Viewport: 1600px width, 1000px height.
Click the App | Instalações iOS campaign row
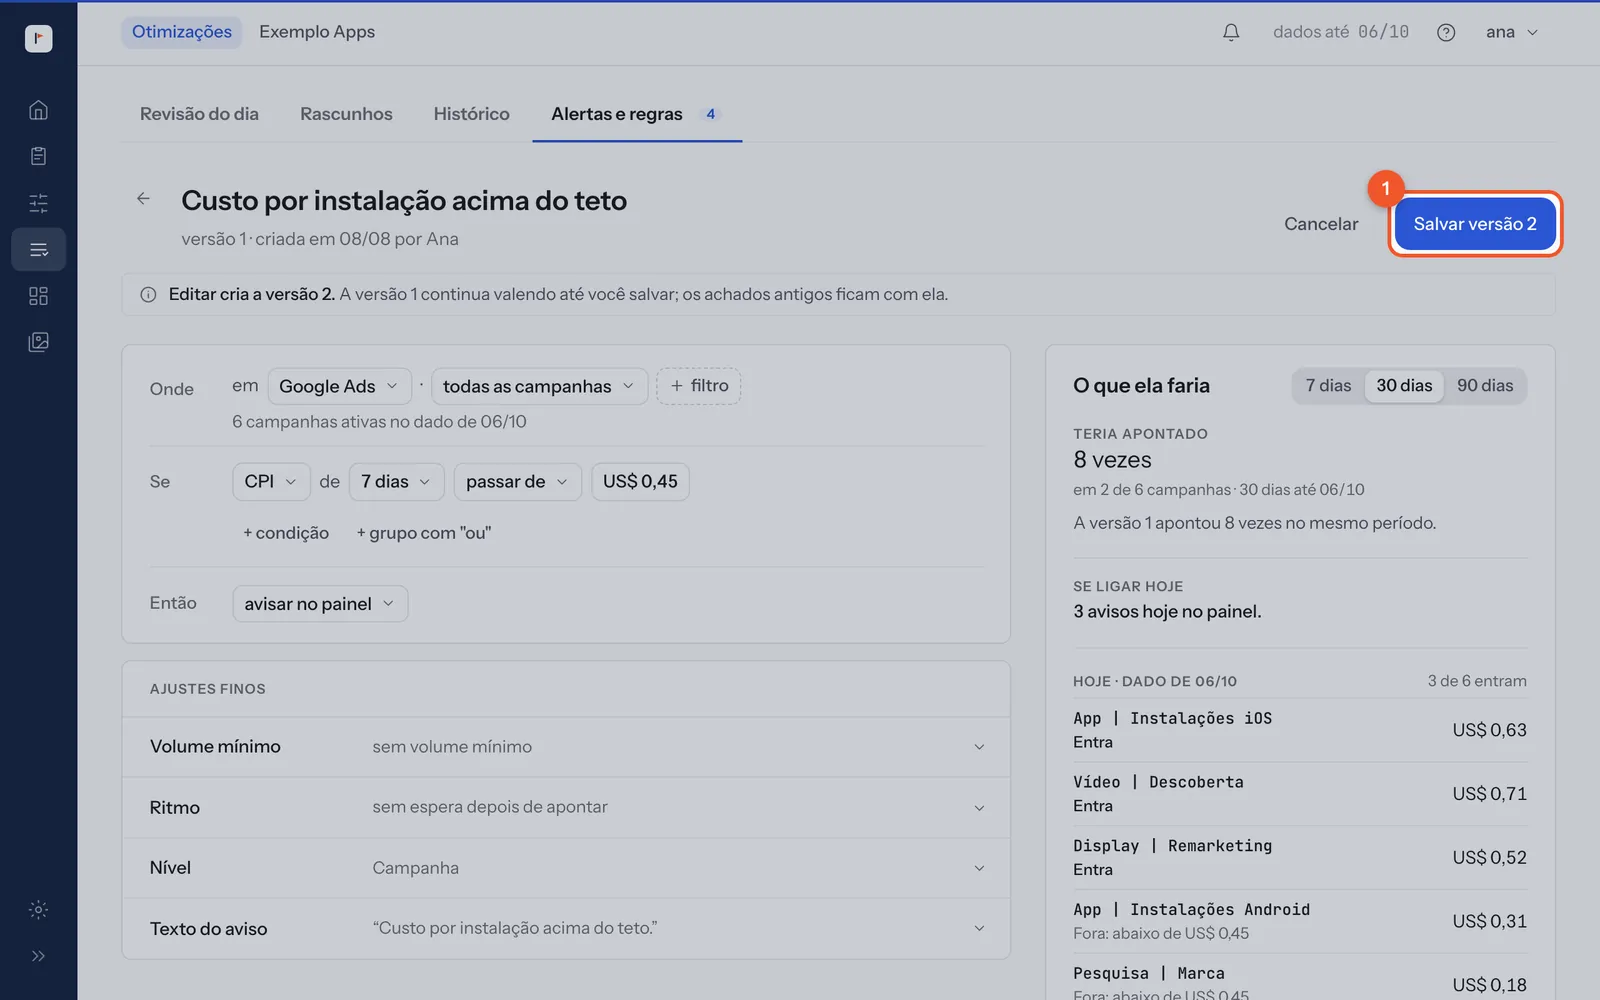pyautogui.click(x=1300, y=730)
